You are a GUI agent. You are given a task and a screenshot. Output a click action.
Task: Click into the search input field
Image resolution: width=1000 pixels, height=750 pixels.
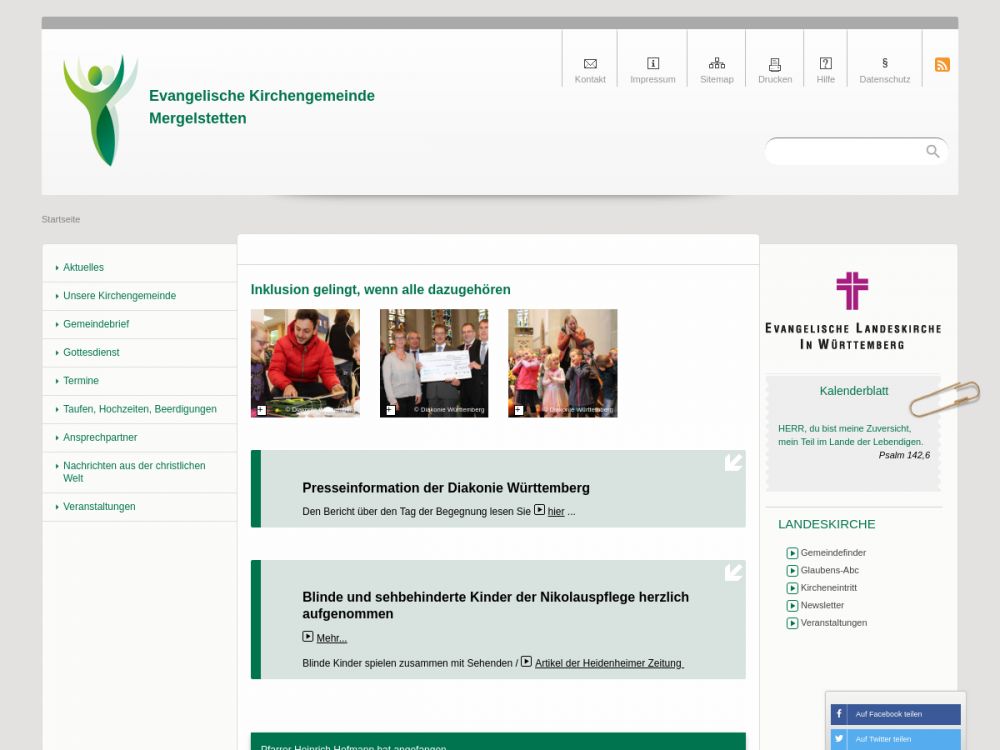point(845,152)
